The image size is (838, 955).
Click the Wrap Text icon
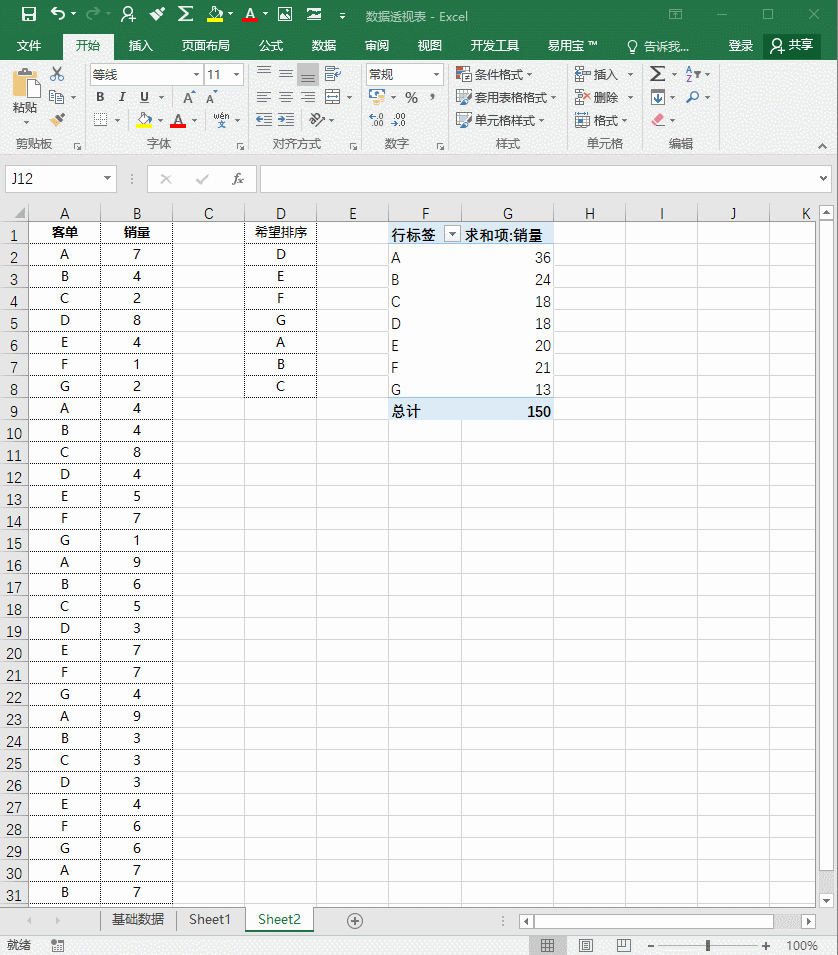pos(333,74)
